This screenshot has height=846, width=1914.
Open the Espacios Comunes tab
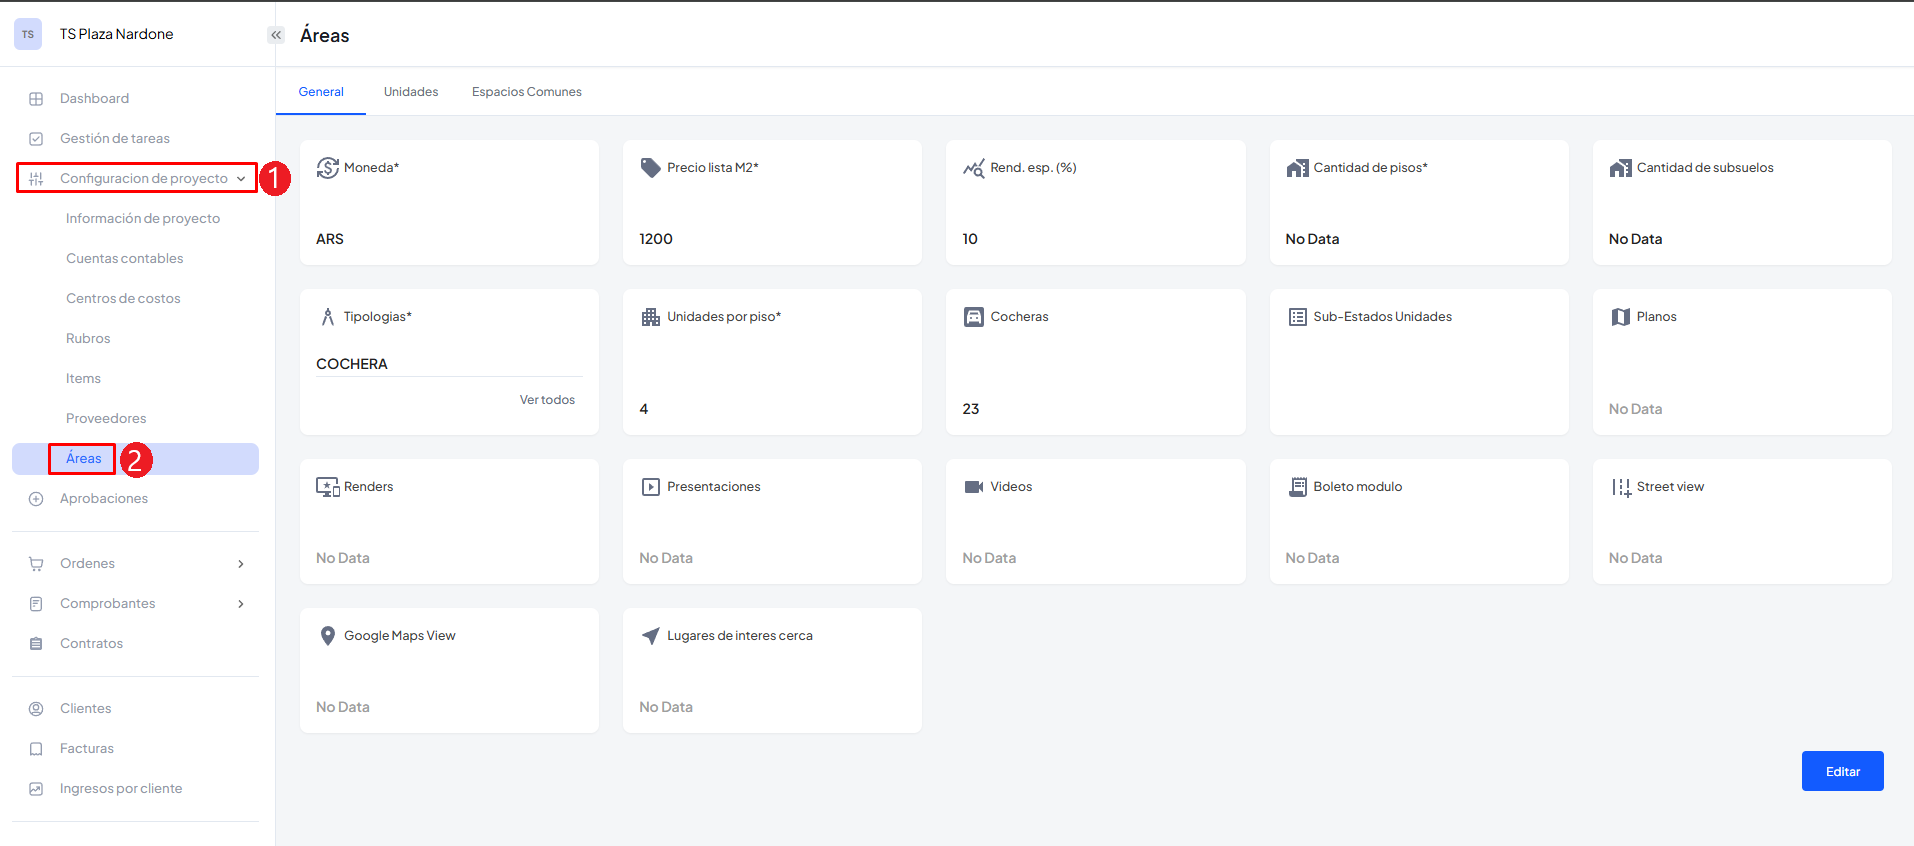tap(526, 92)
